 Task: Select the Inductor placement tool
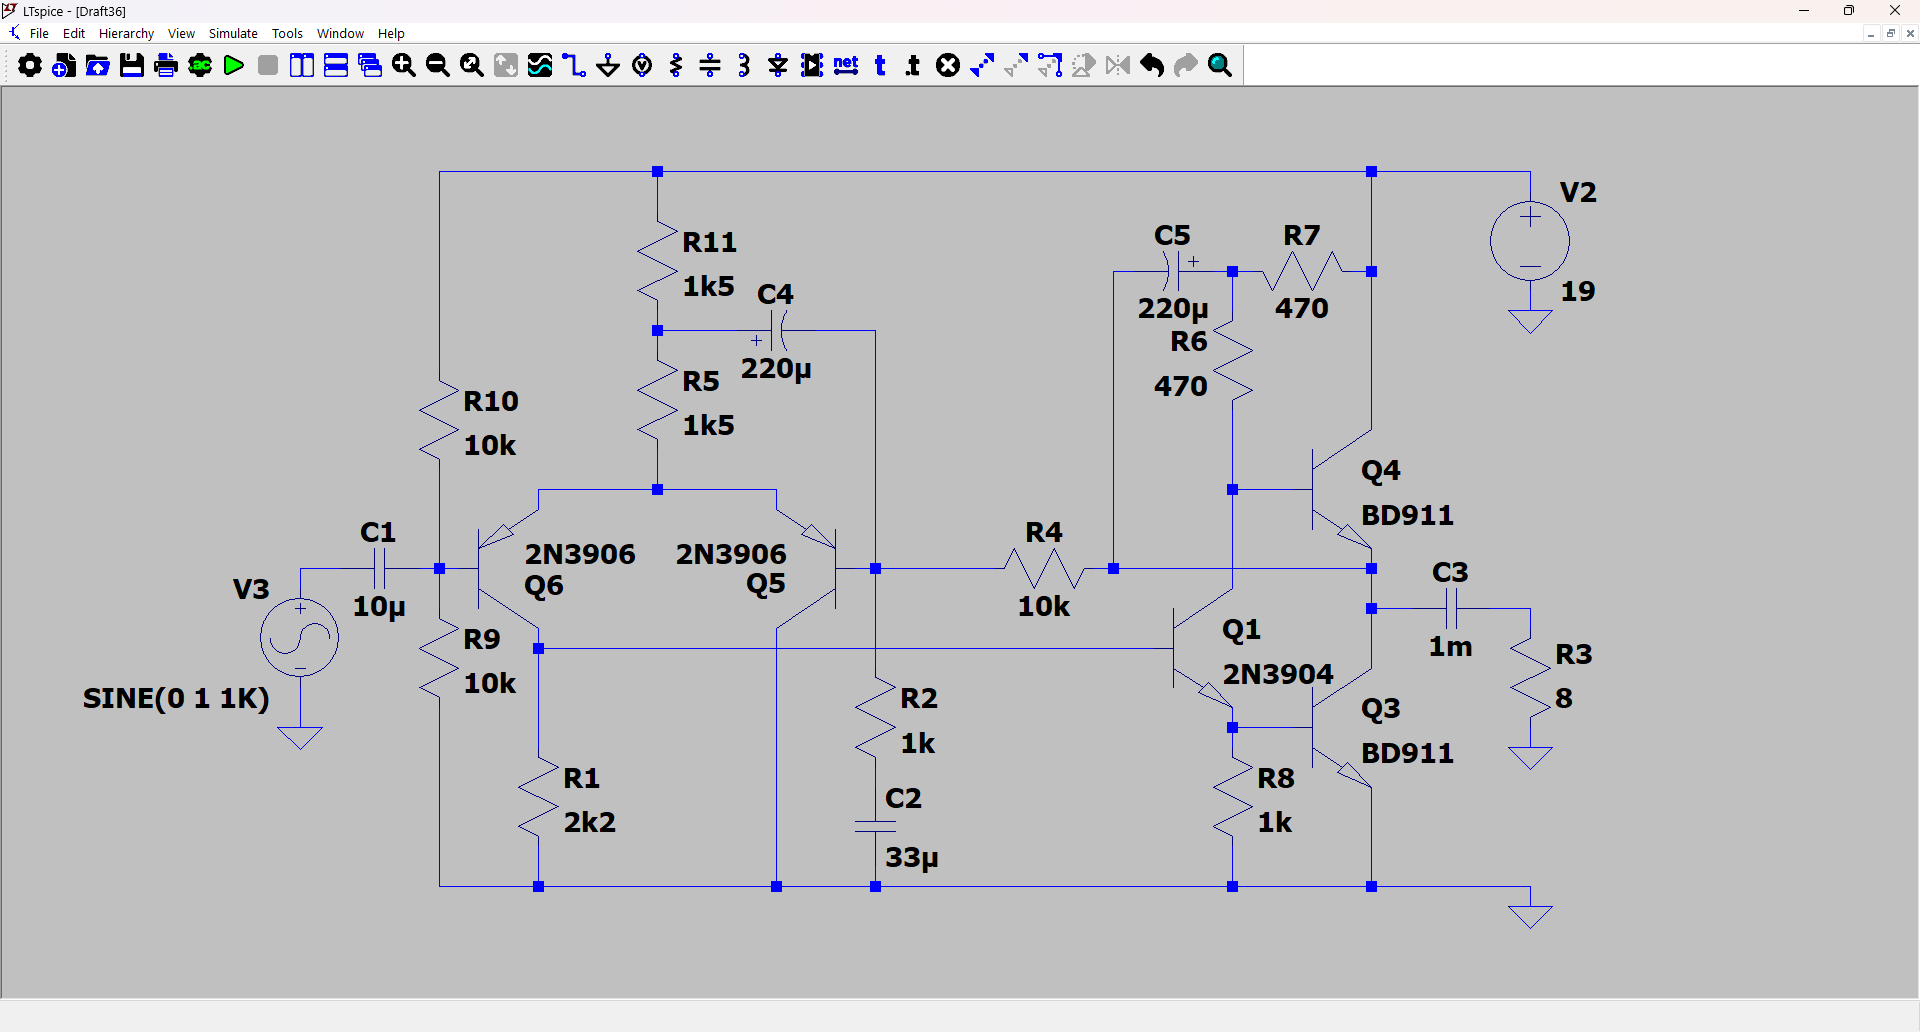[x=744, y=66]
